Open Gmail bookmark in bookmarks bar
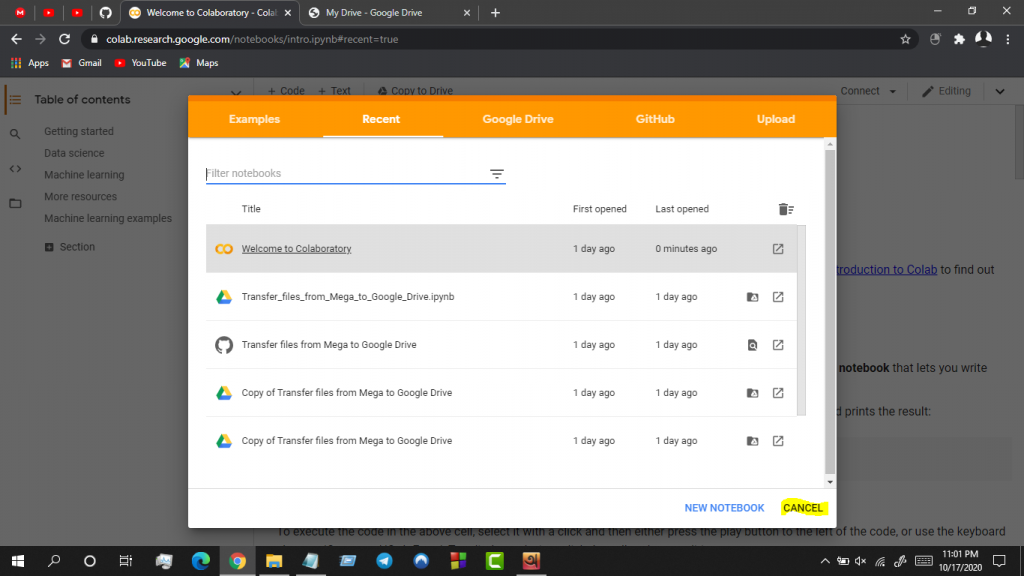 point(82,63)
